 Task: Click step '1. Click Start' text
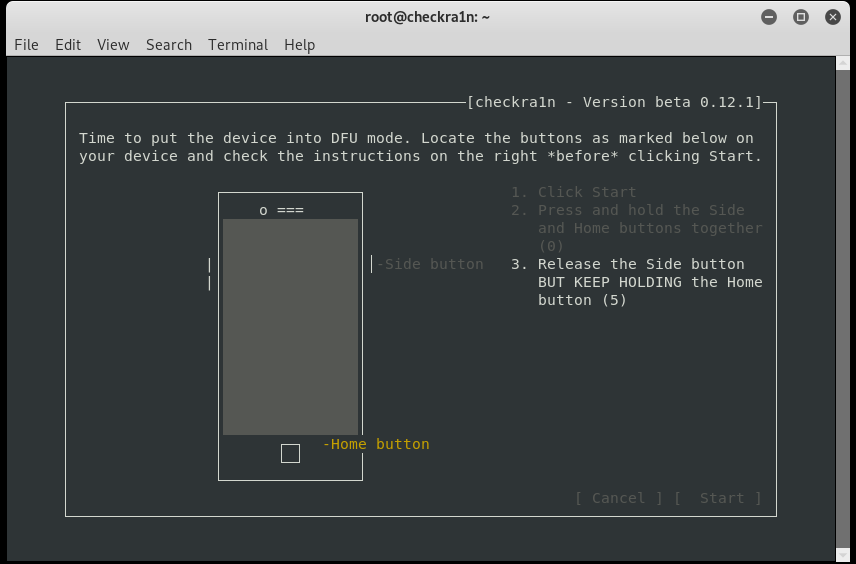(574, 192)
